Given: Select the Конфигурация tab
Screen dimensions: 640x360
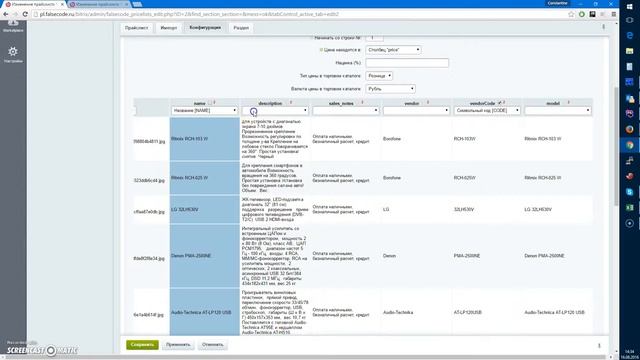Looking at the screenshot, I should click(205, 27).
